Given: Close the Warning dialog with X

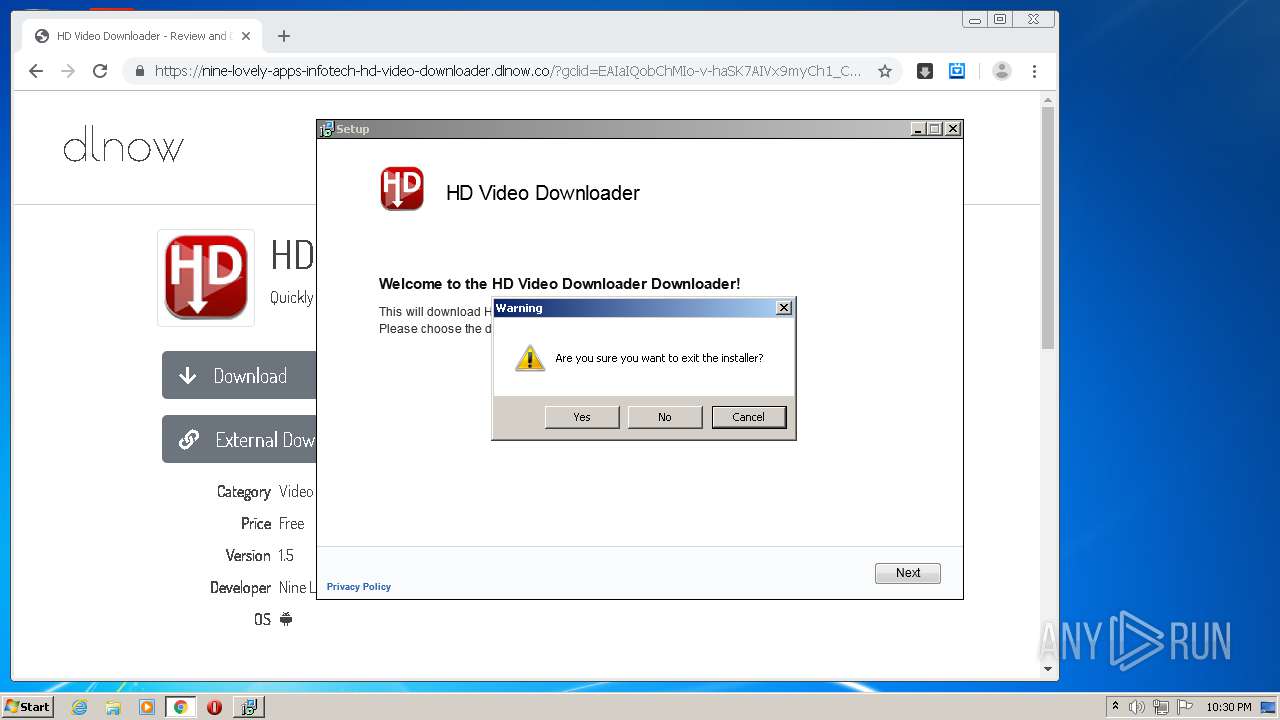Looking at the screenshot, I should click(784, 308).
